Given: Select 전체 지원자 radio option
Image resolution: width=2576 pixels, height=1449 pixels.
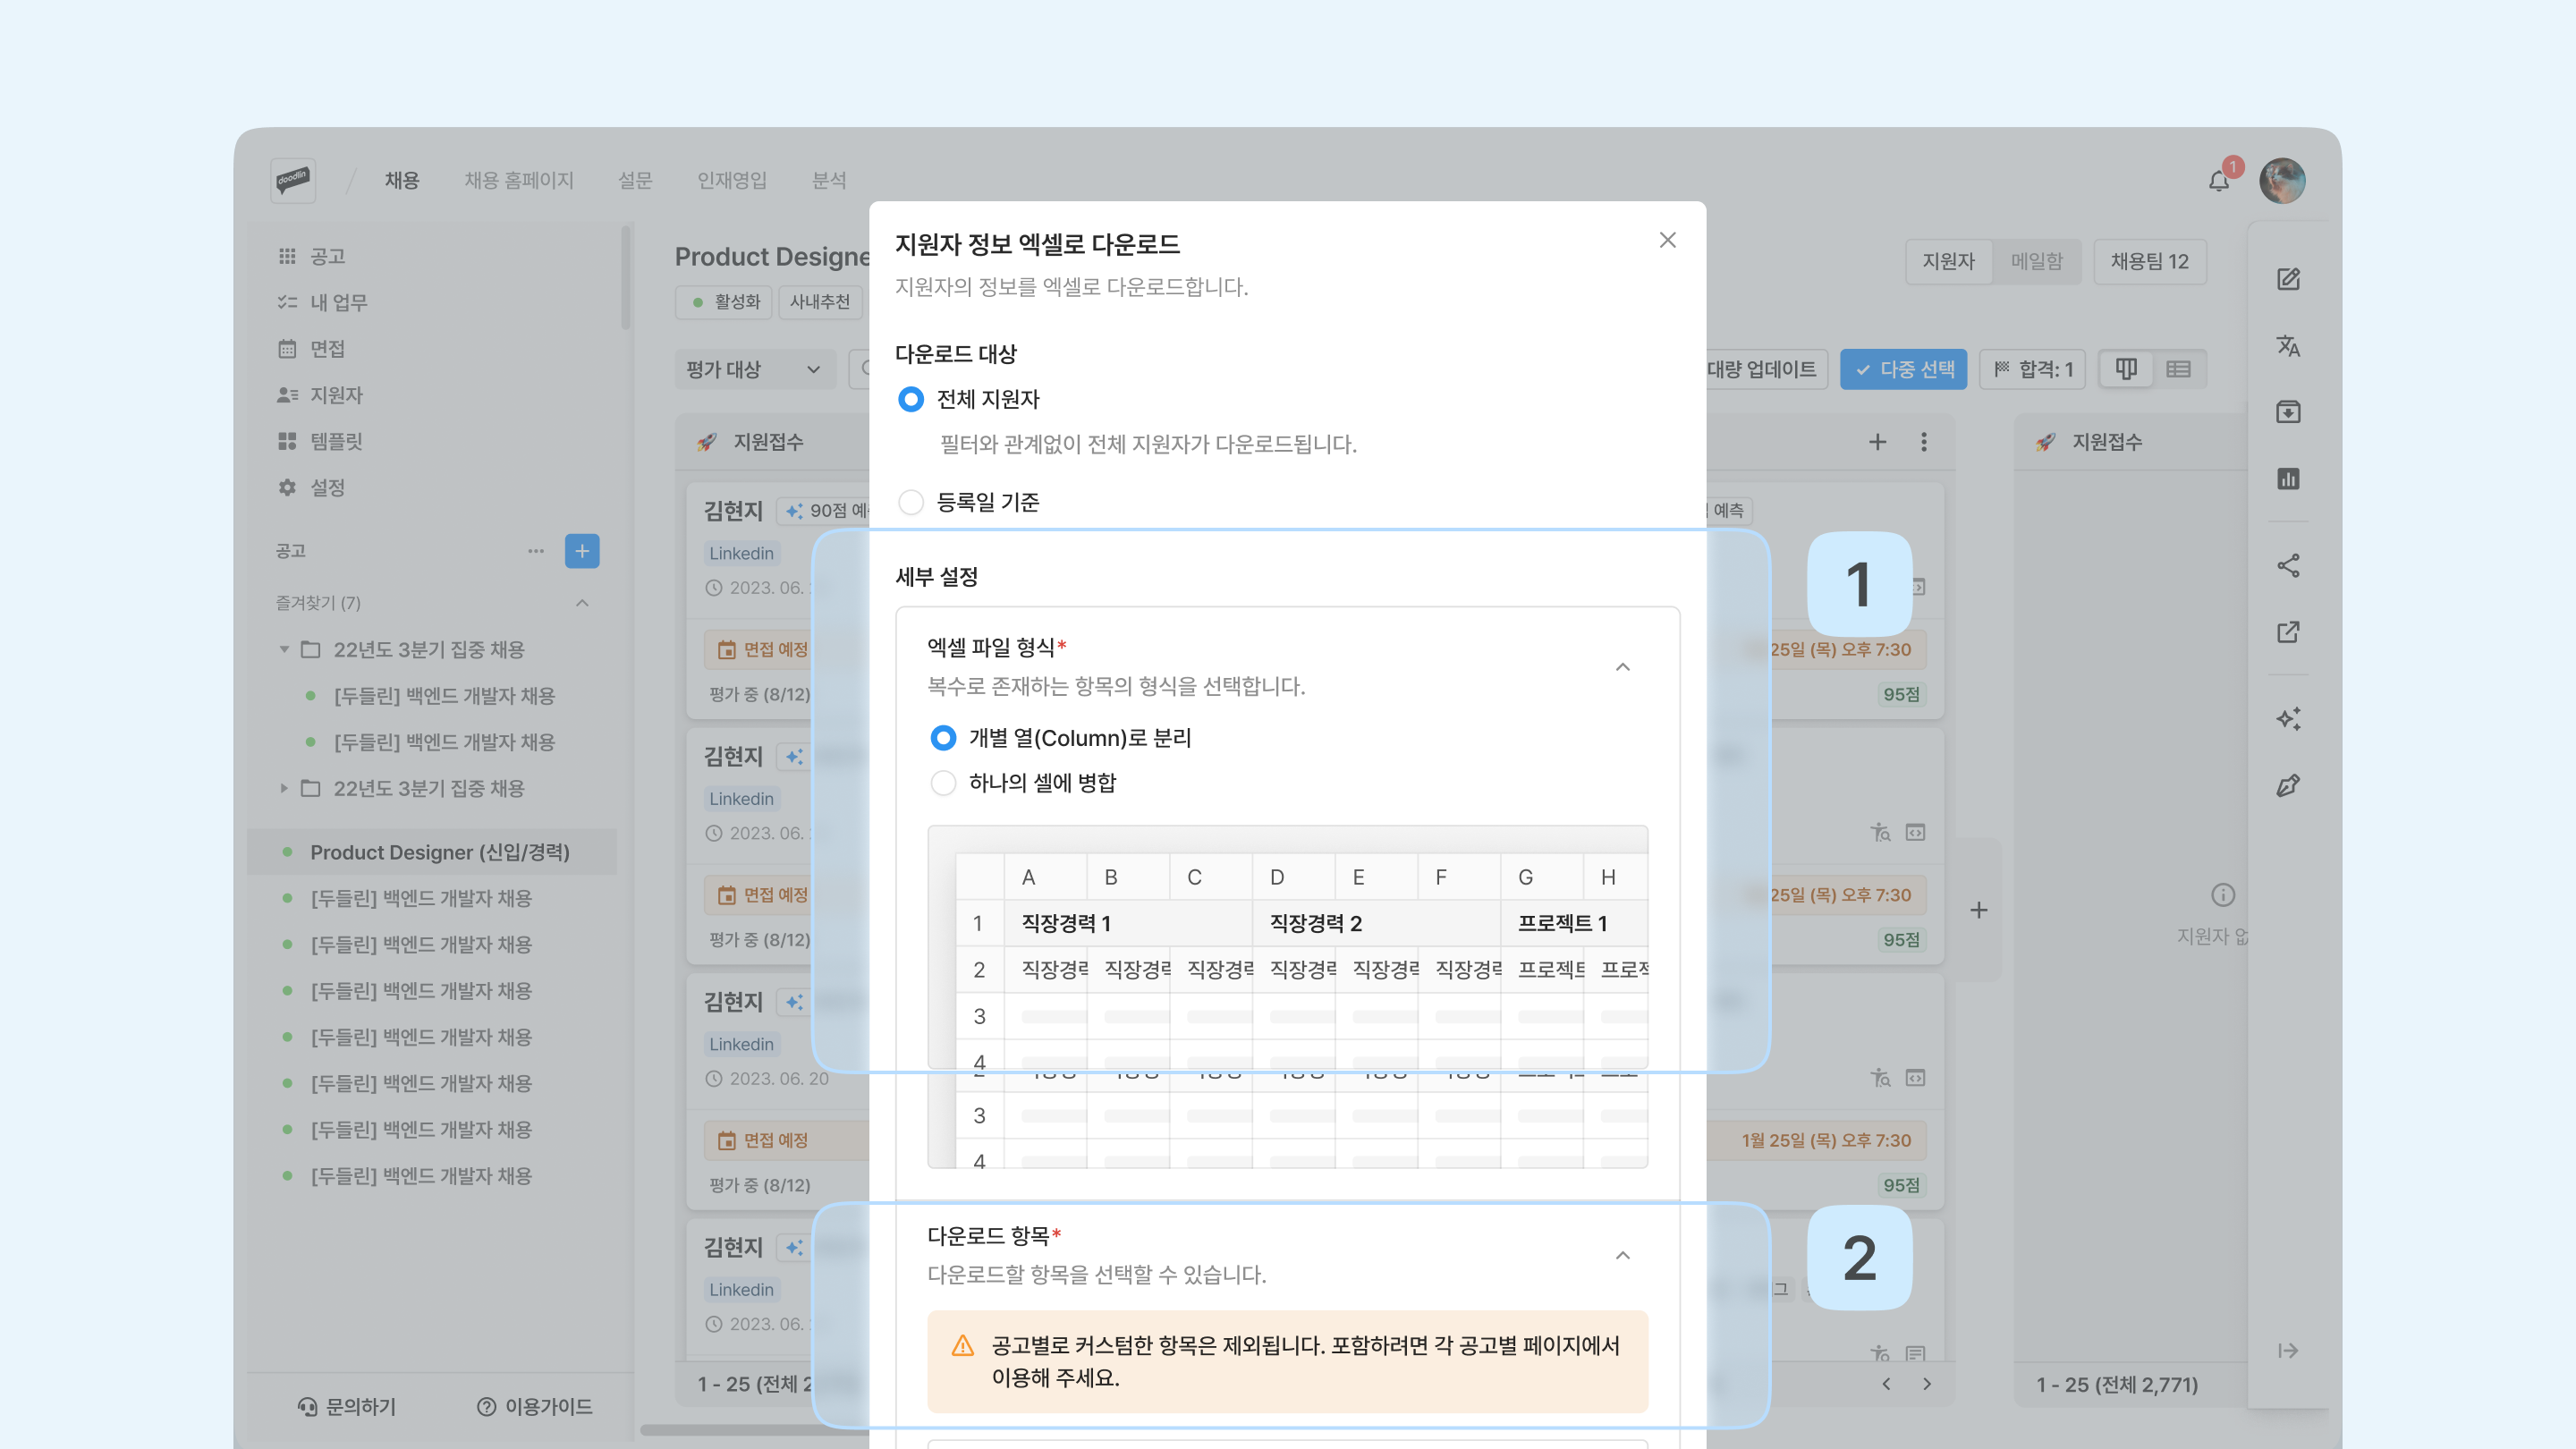Looking at the screenshot, I should 910,399.
